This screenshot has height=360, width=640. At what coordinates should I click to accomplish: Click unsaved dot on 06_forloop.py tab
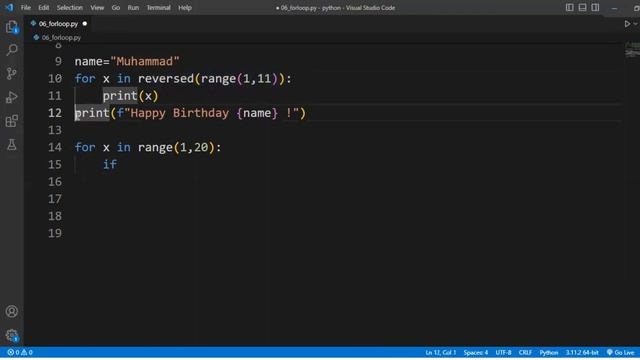[85, 24]
